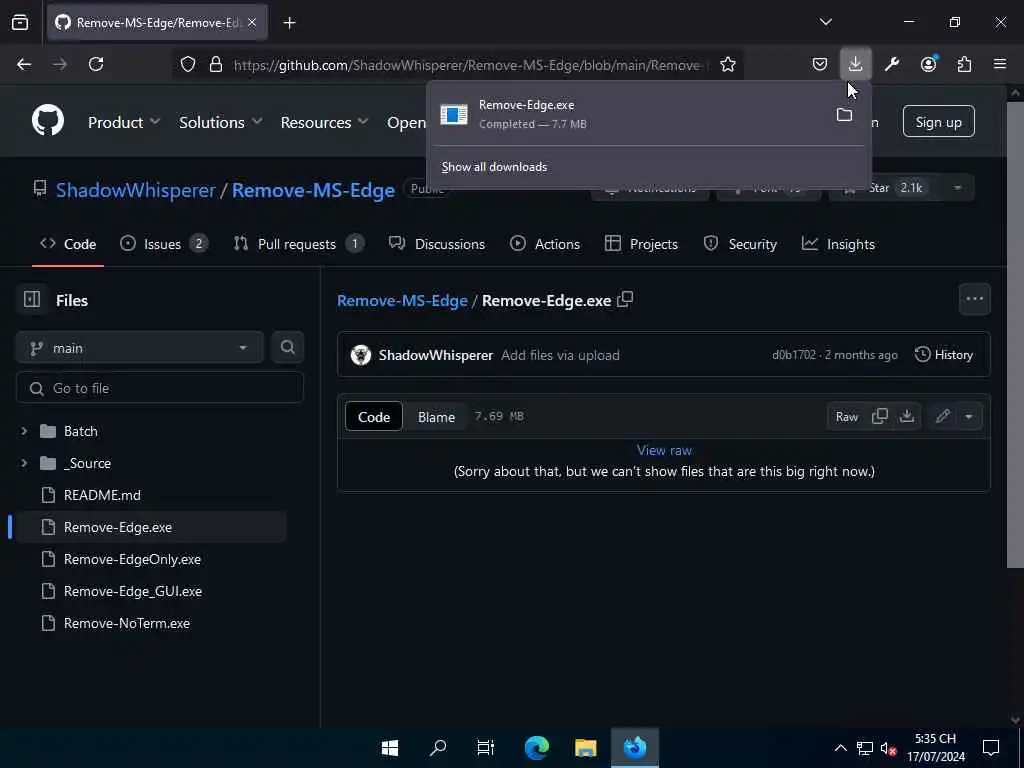Click the Go to file search field
The height and width of the screenshot is (768, 1024).
pyautogui.click(x=159, y=388)
